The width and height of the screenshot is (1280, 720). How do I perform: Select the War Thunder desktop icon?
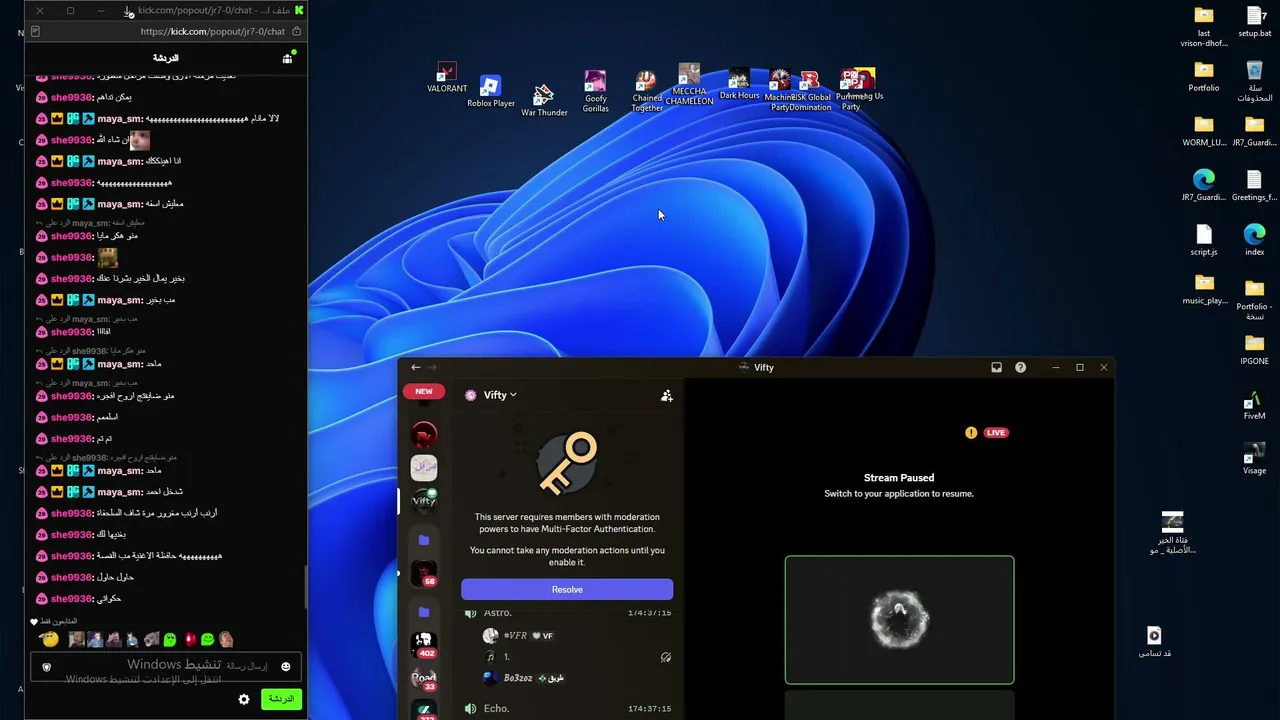[x=544, y=100]
